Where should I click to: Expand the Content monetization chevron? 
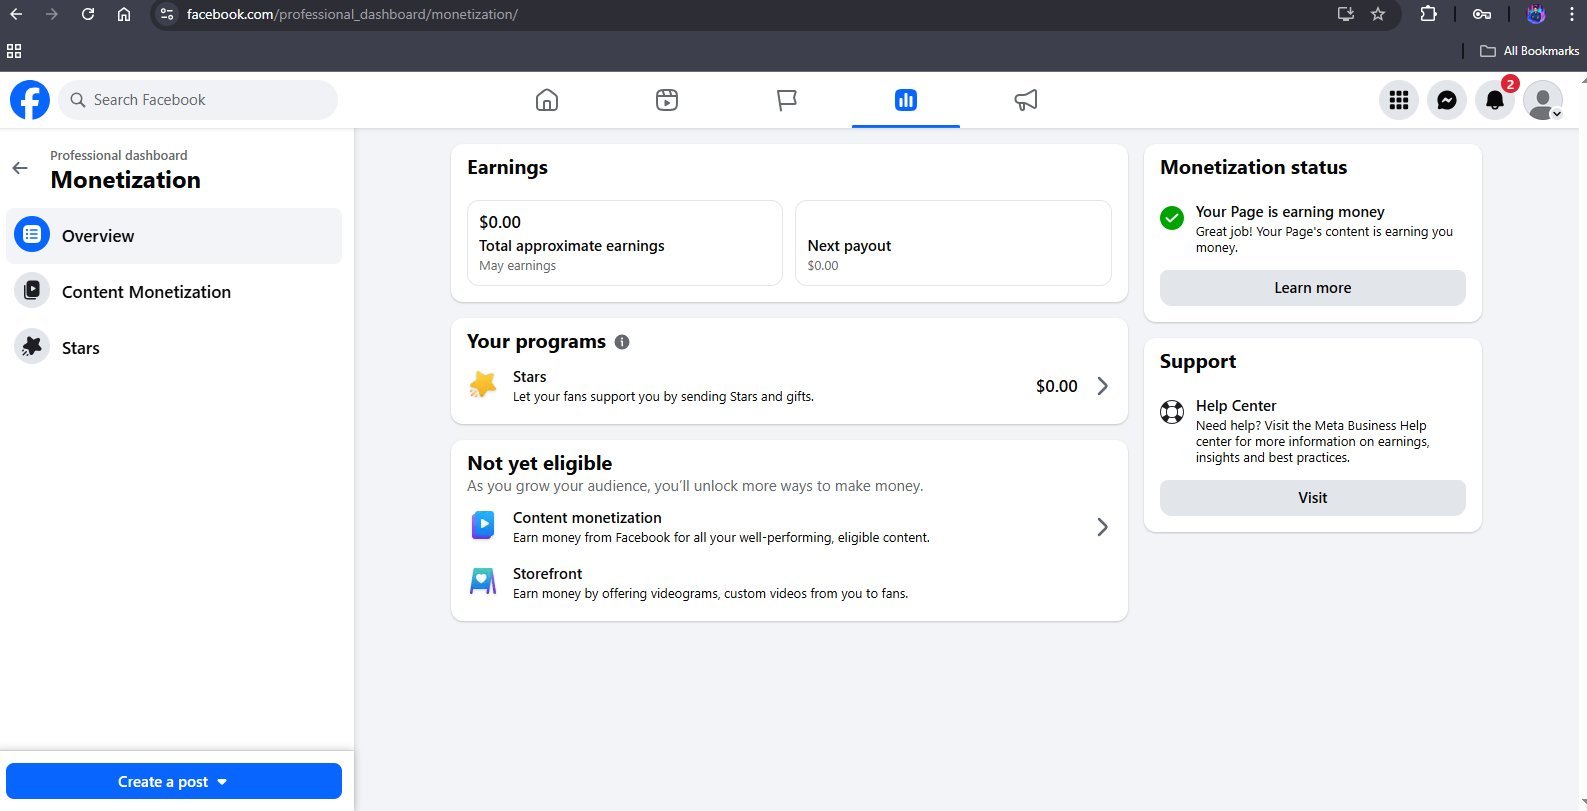(x=1102, y=527)
